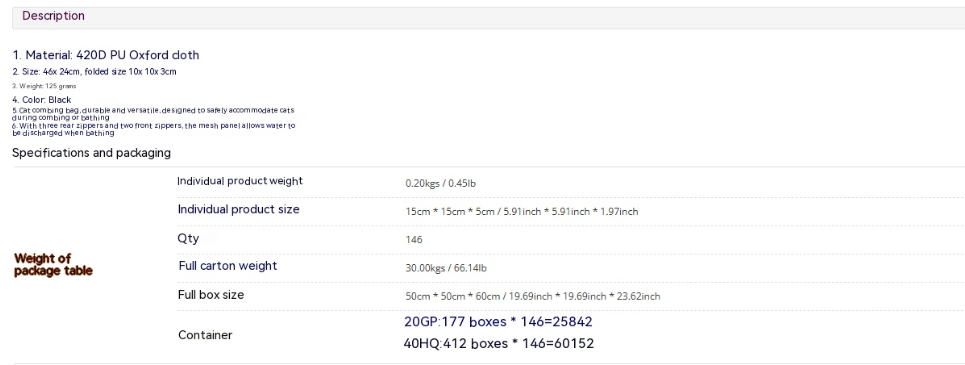Select the 40HQ:412 boxes container line
Screen dimensions: 965x365
point(499,343)
